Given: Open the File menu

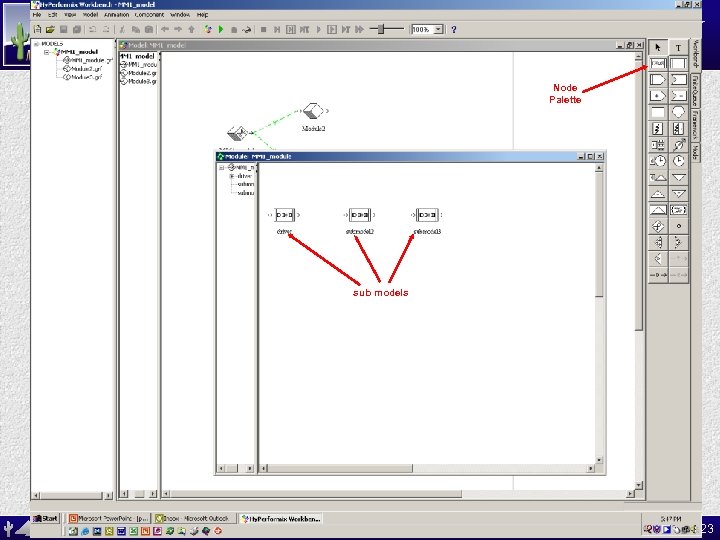Looking at the screenshot, I should pyautogui.click(x=37, y=15).
